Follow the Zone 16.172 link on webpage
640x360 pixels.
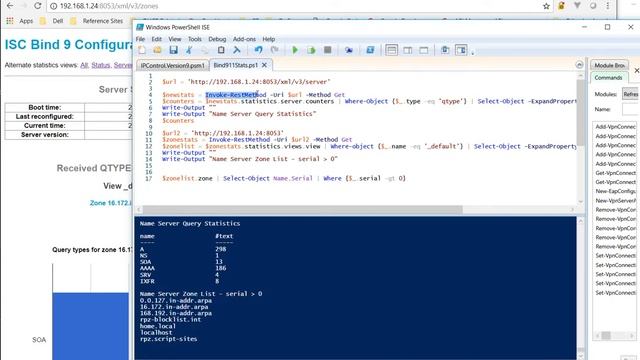pyautogui.click(x=111, y=203)
